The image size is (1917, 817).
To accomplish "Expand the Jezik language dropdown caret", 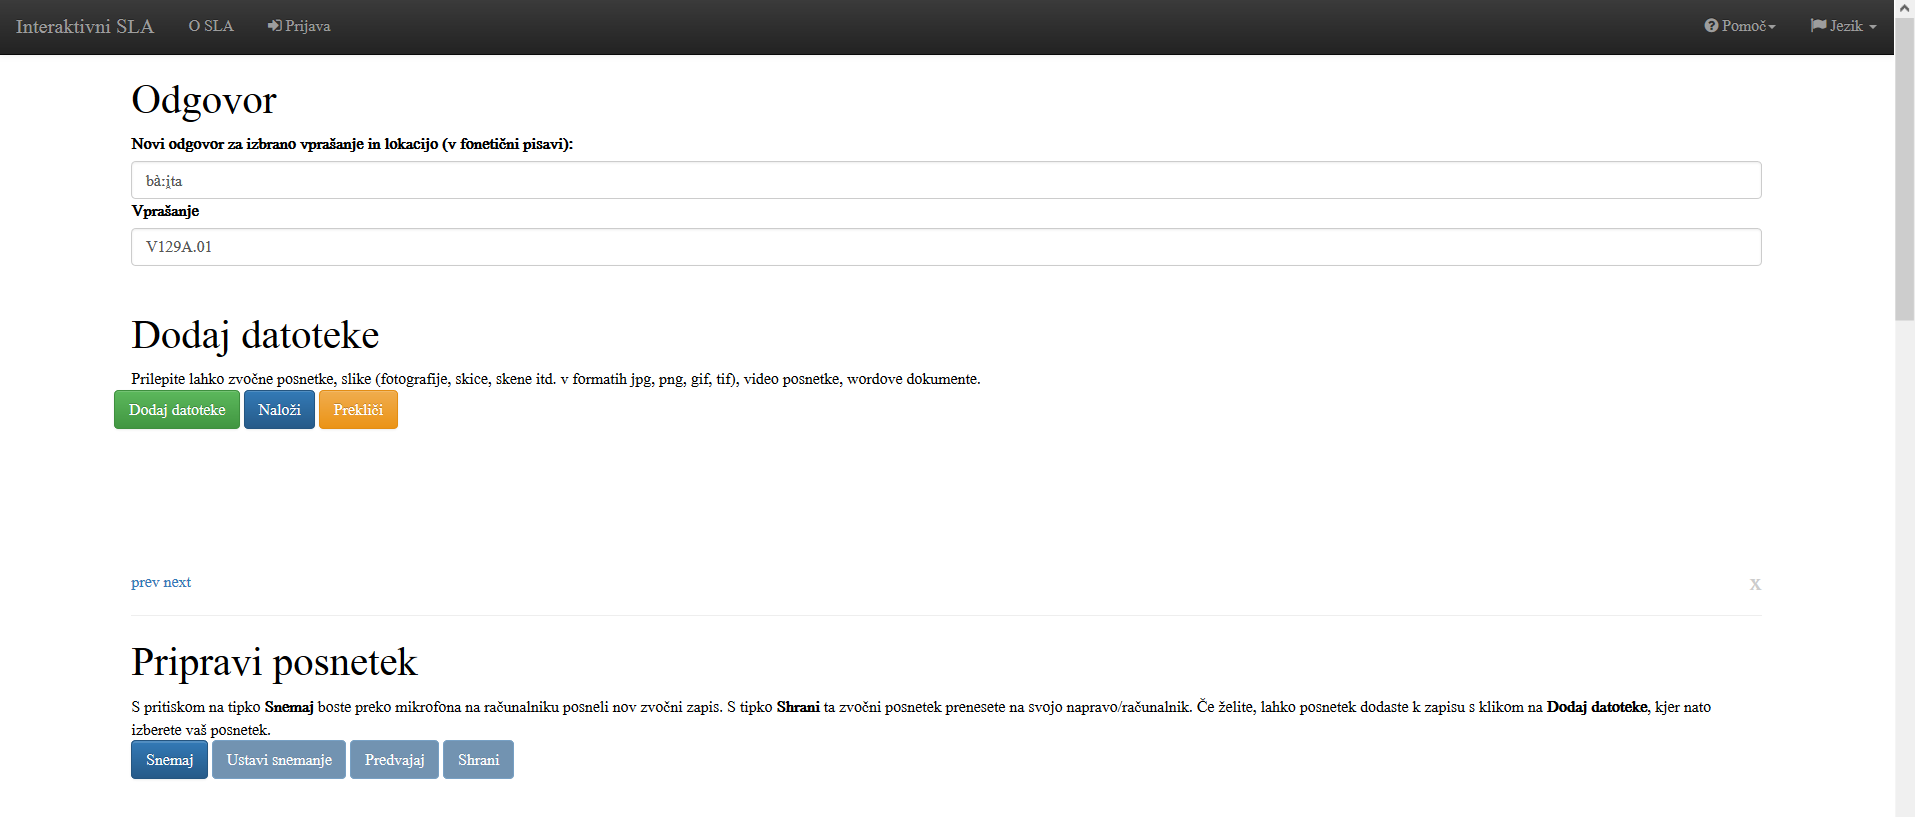I will (x=1873, y=27).
